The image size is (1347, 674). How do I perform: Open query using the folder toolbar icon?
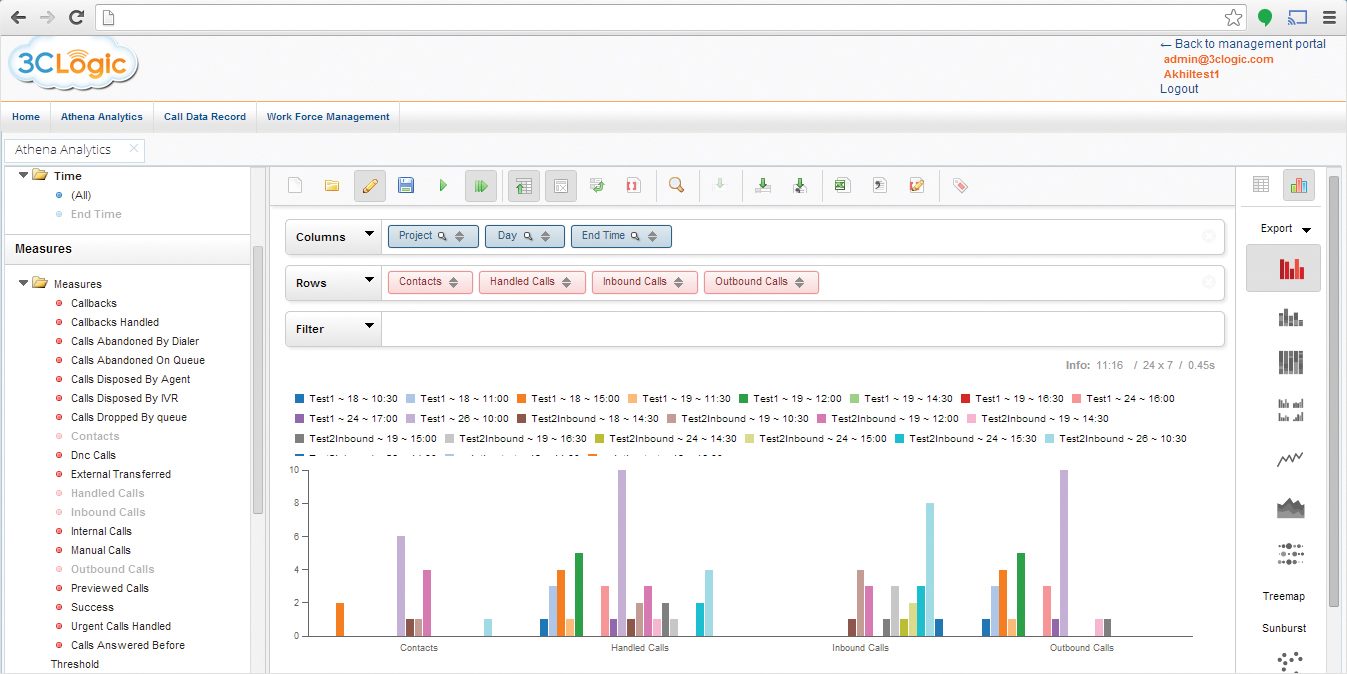(x=332, y=186)
